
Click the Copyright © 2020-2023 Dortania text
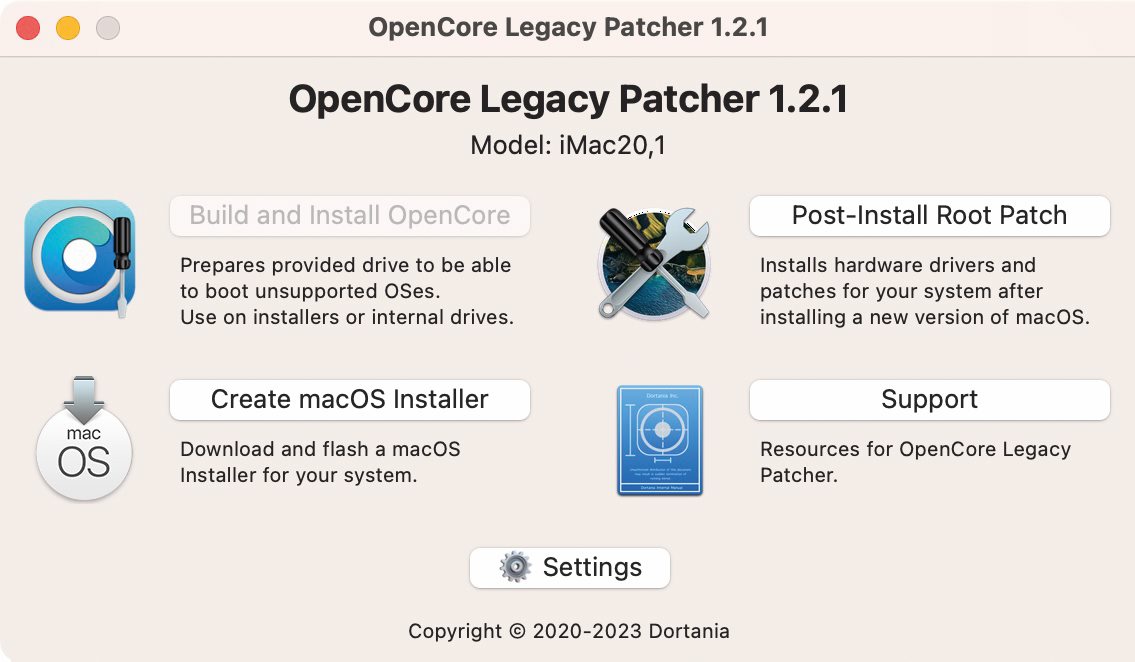point(568,631)
